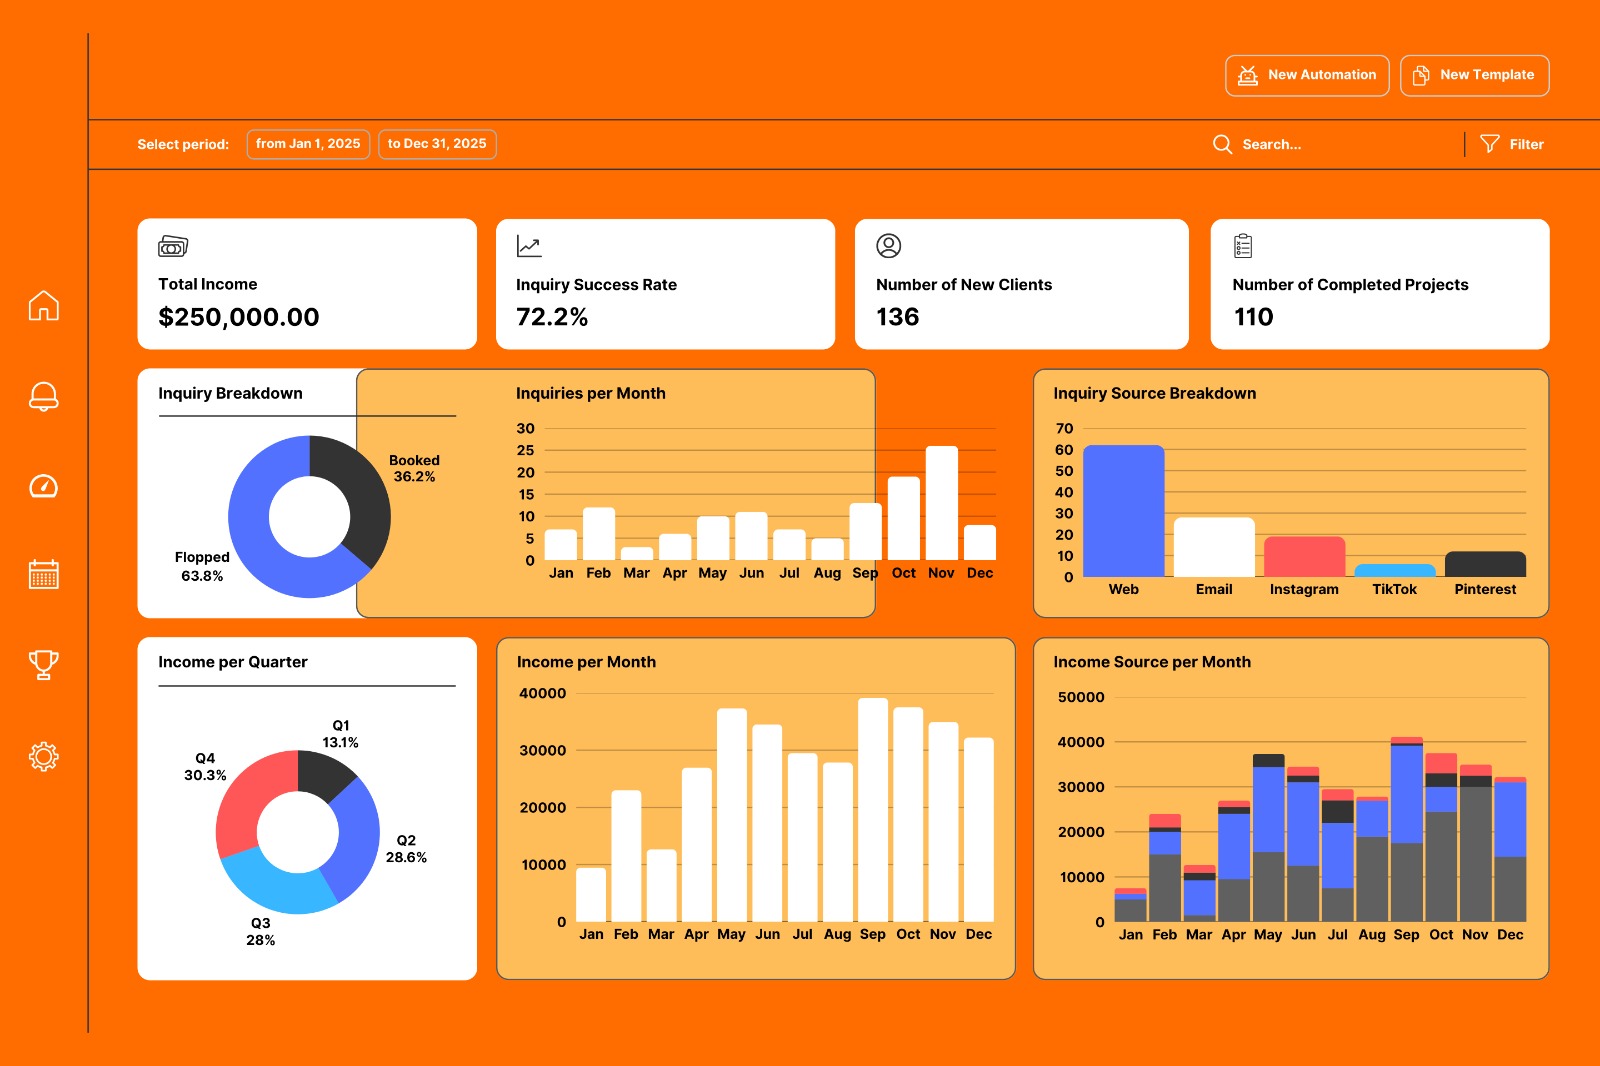Open the calendar icon in sidebar
This screenshot has height=1066, width=1600.
[x=43, y=574]
